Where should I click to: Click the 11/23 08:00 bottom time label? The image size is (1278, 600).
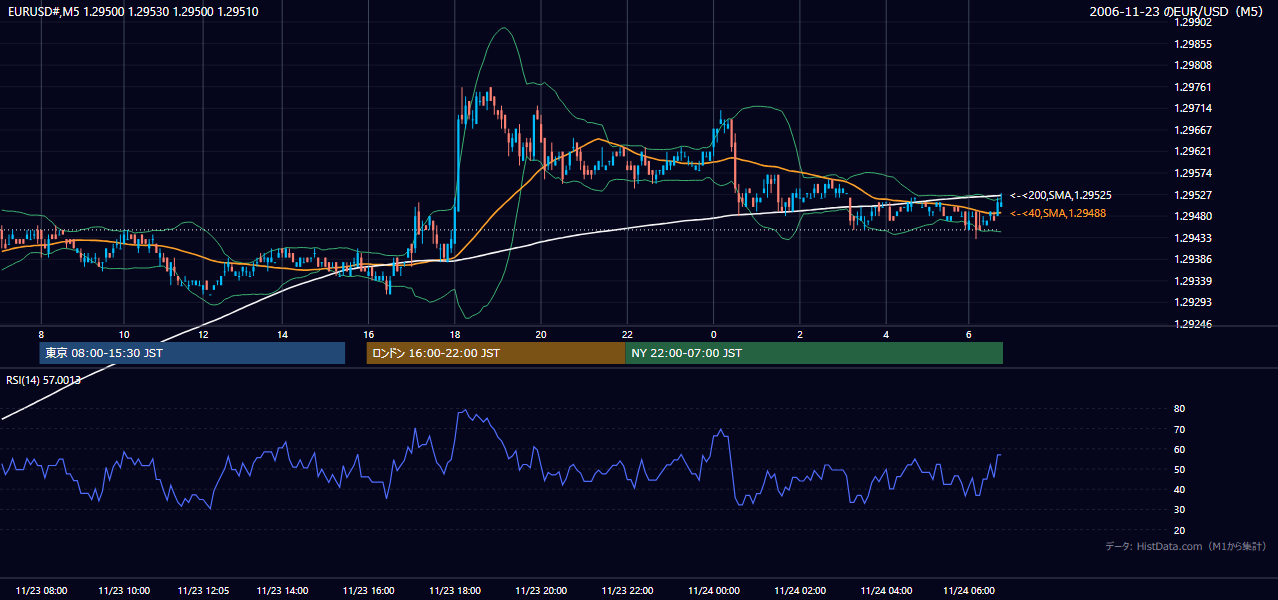click(42, 590)
